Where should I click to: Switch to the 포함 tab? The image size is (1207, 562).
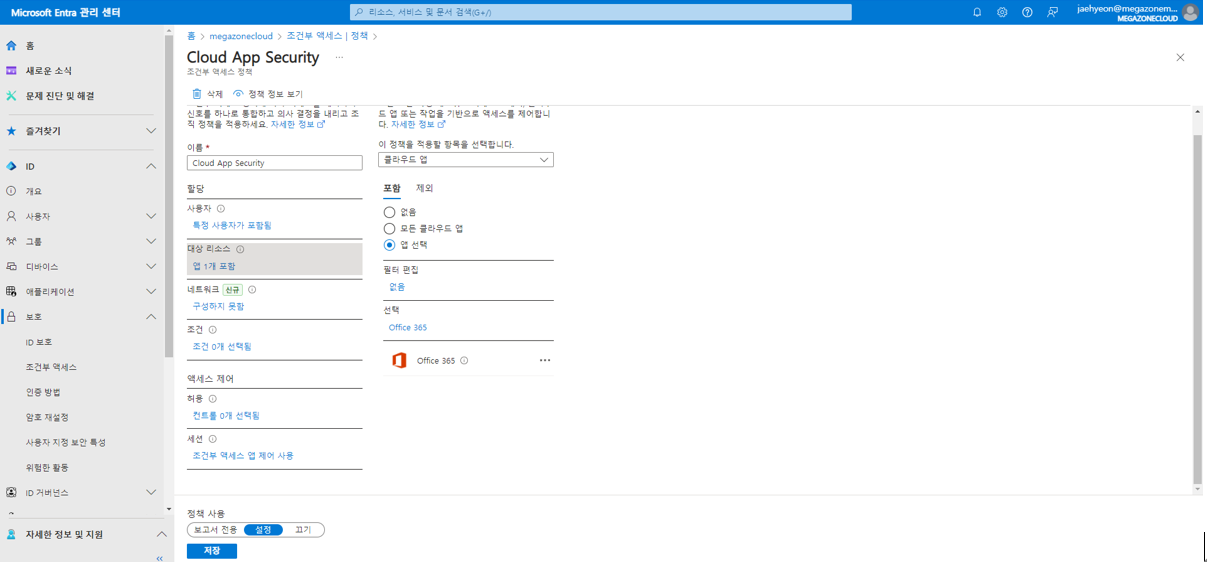[x=392, y=188]
